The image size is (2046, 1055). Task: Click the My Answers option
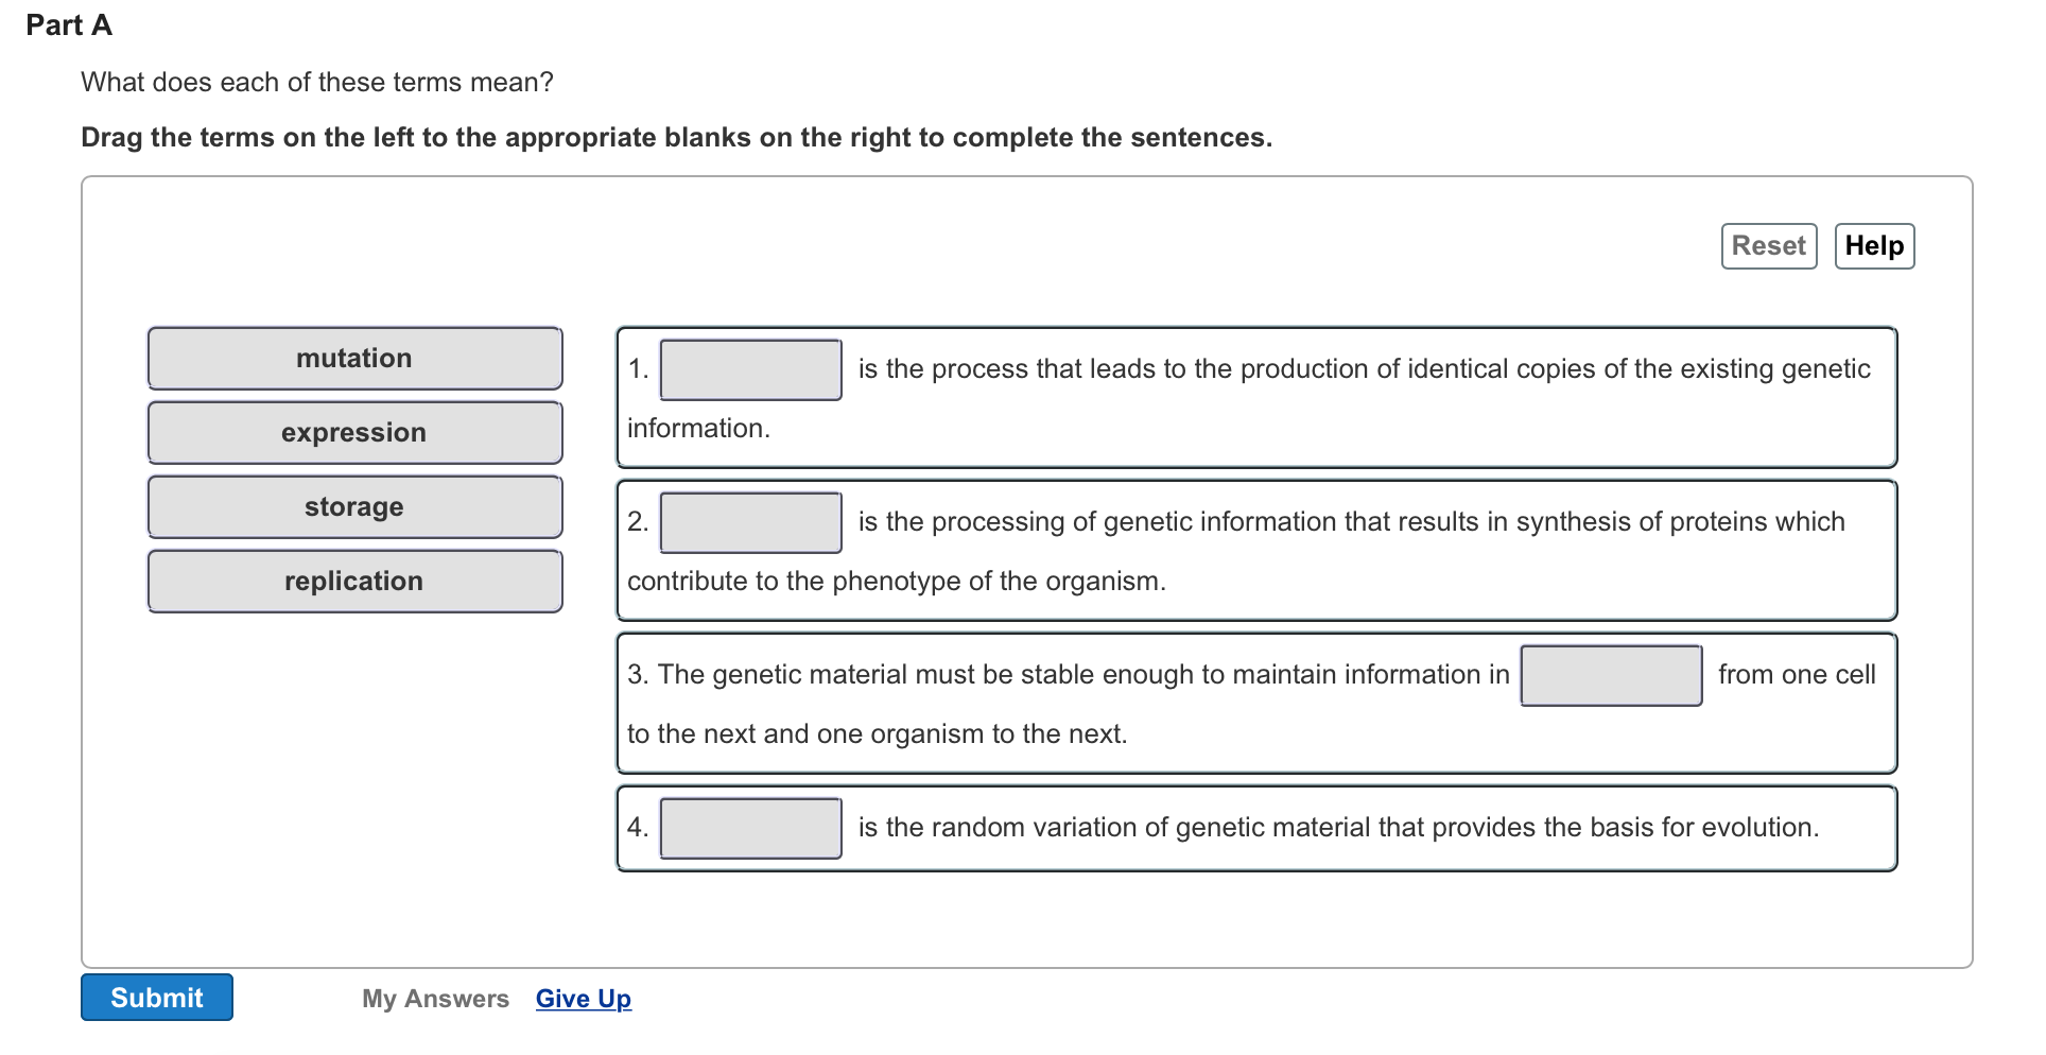435,998
